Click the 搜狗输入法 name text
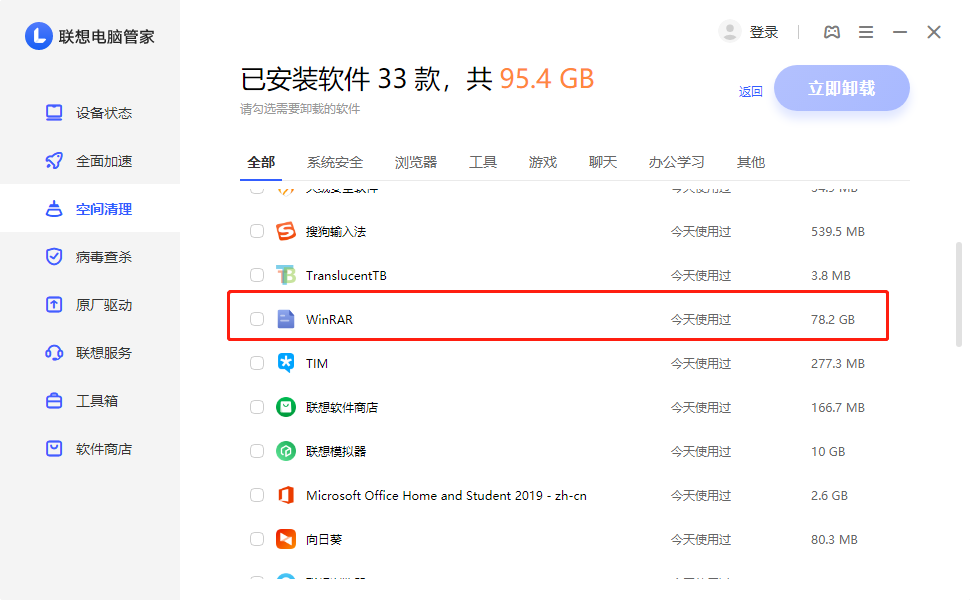Screen dimensions: 970x600 click(336, 231)
